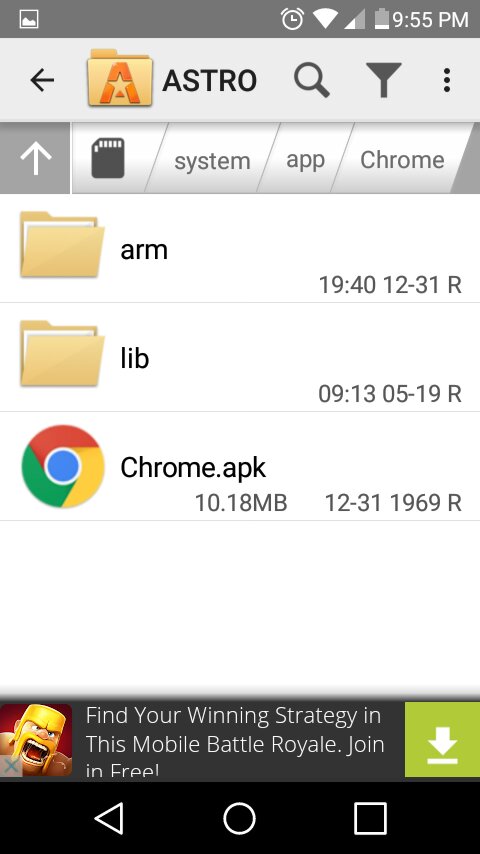Close the ad with the X icon
This screenshot has height=854, width=480.
coord(11,767)
